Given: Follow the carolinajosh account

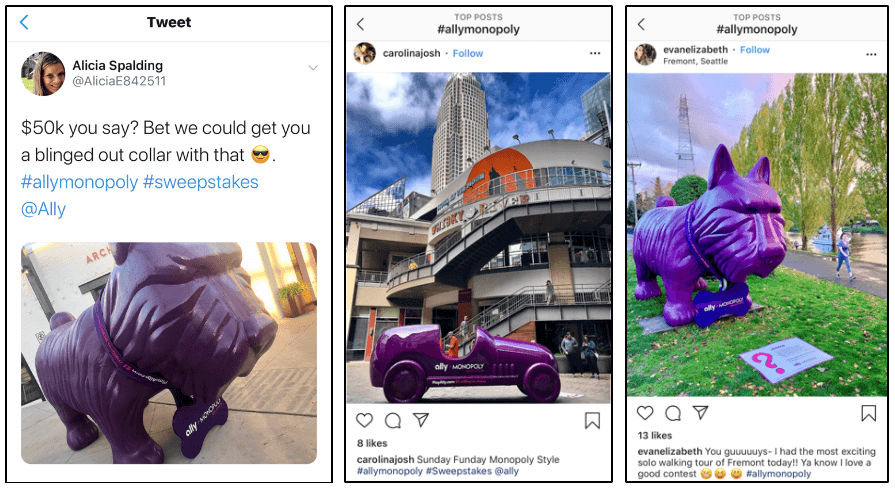Looking at the screenshot, I should [467, 53].
